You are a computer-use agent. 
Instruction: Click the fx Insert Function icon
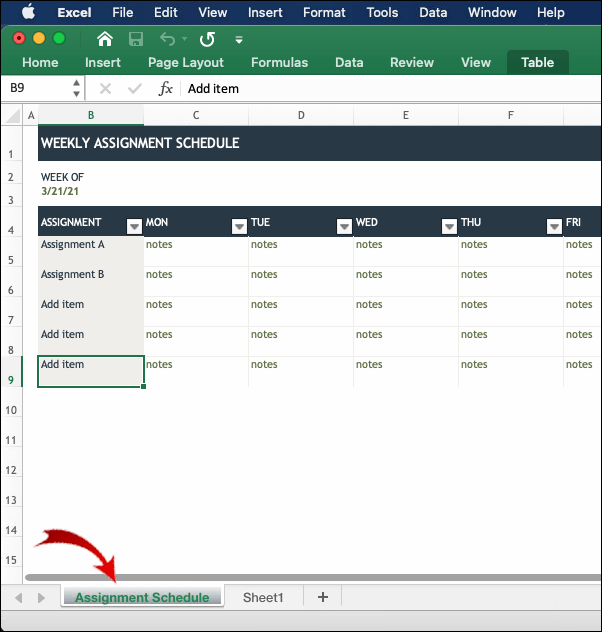tap(165, 88)
